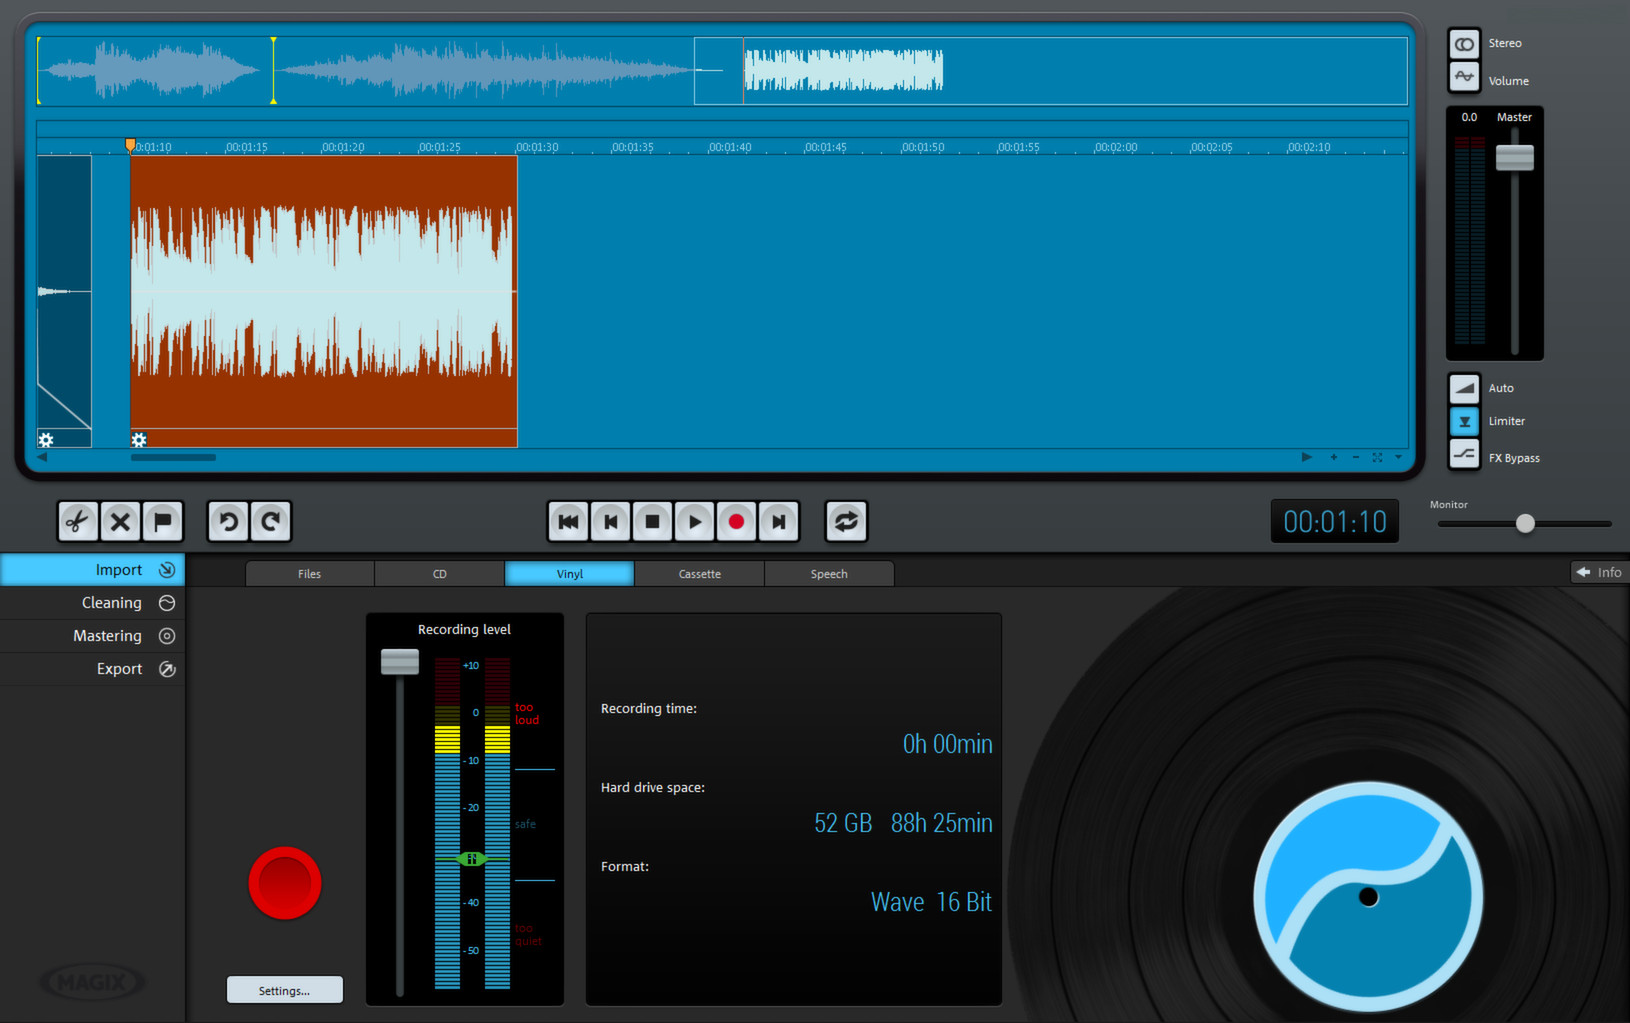This screenshot has width=1630, height=1023.
Task: Start playback with play button
Action: click(694, 521)
